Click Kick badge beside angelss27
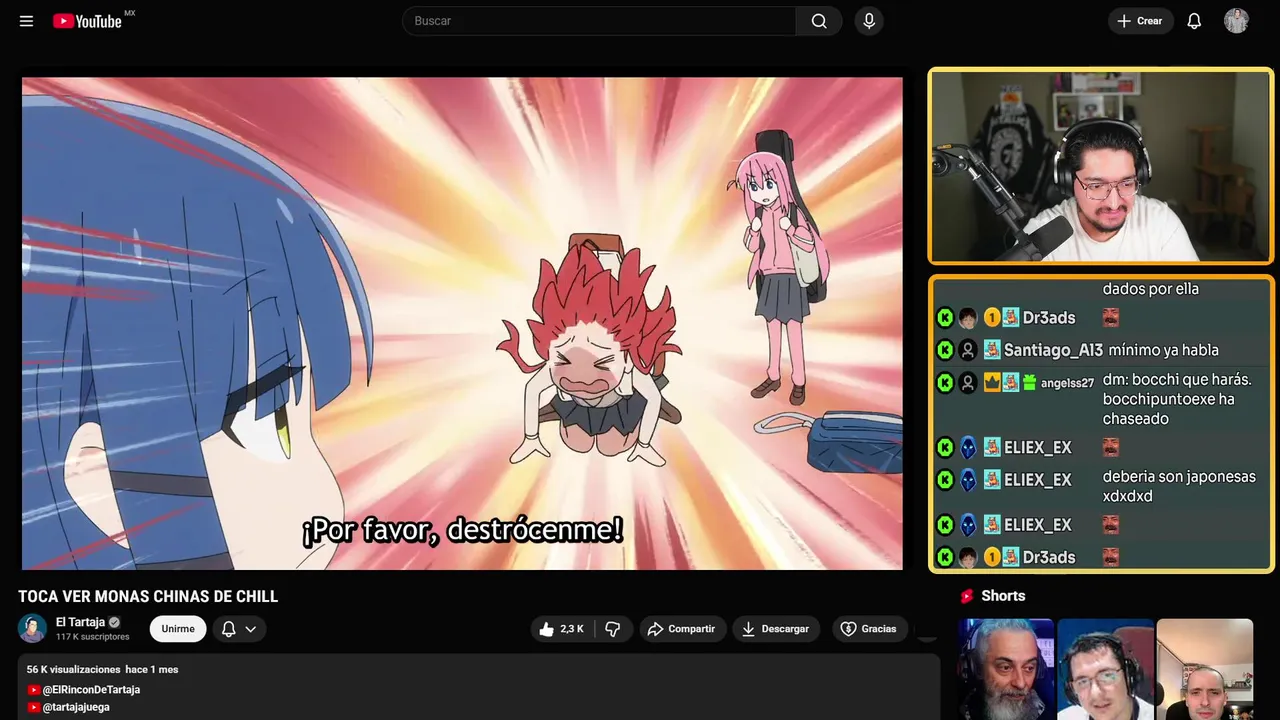The height and width of the screenshot is (720, 1280). (x=945, y=382)
